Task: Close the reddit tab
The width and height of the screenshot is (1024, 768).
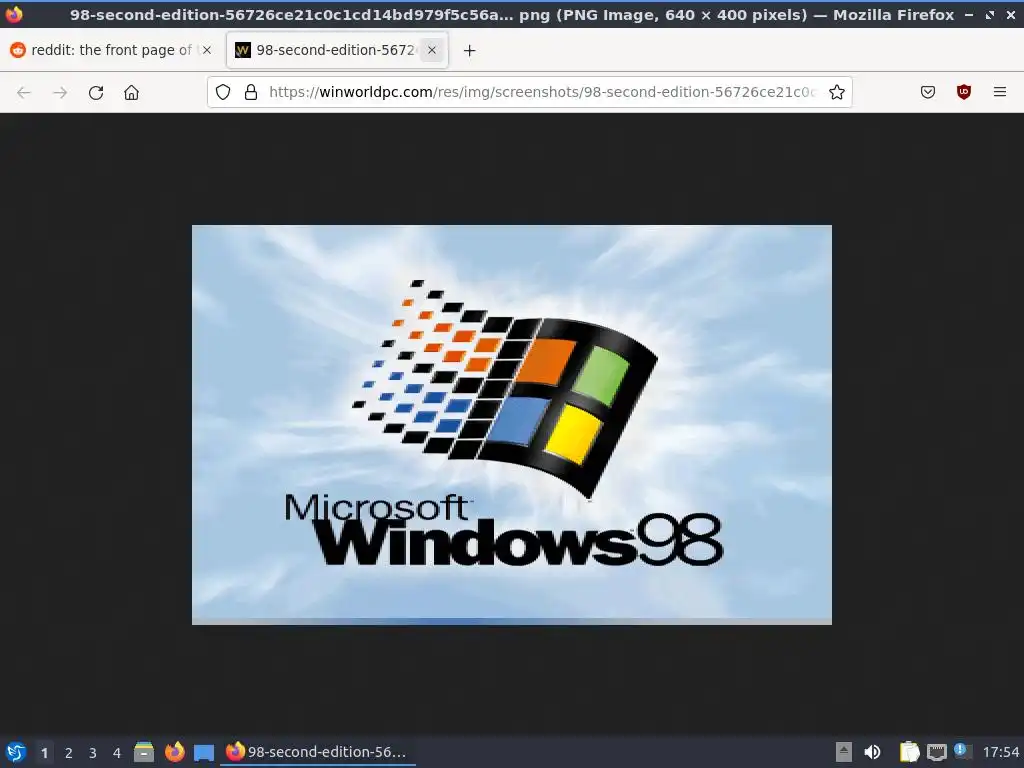Action: click(x=206, y=50)
